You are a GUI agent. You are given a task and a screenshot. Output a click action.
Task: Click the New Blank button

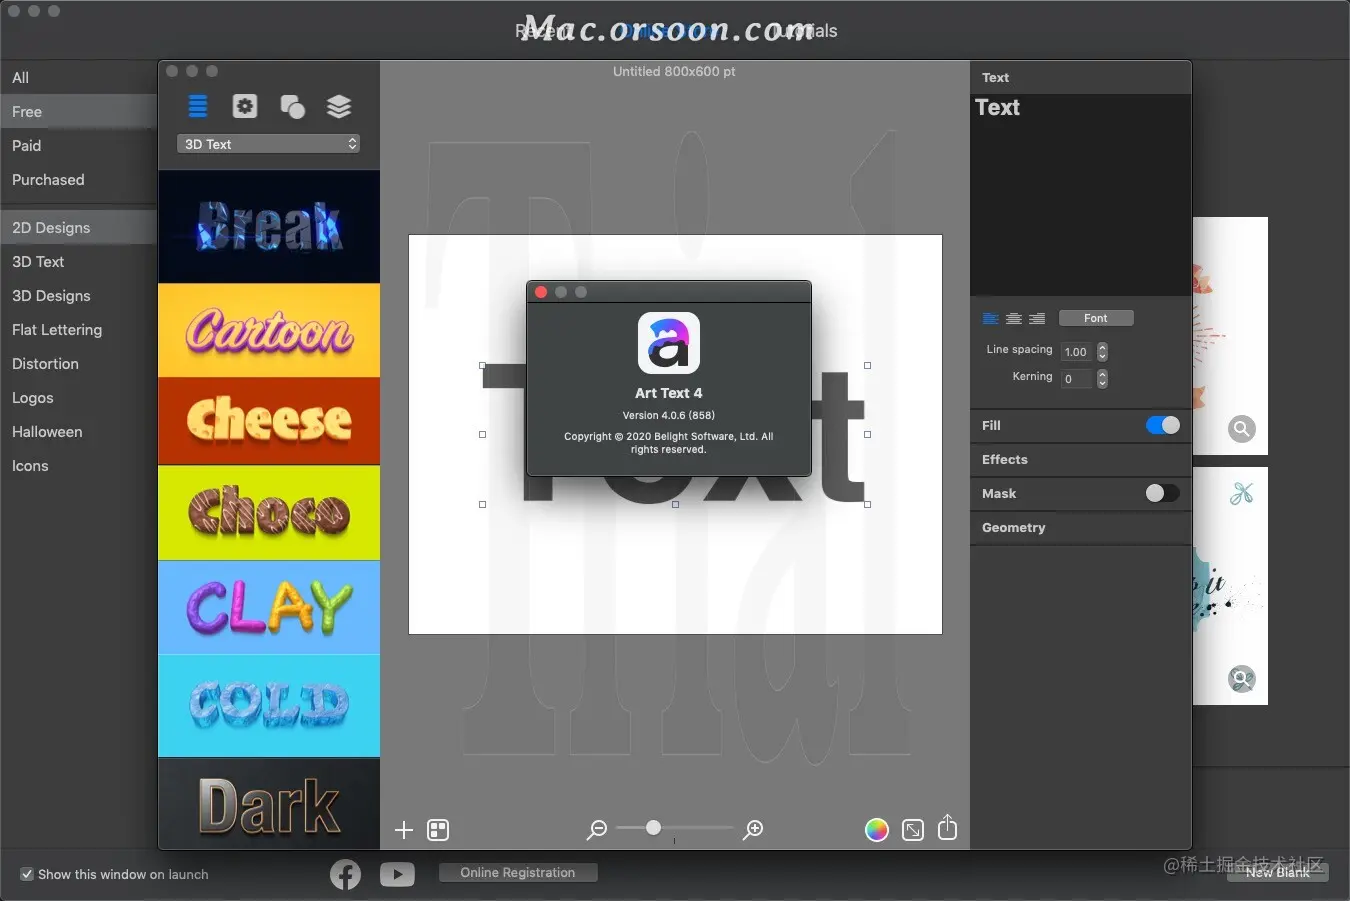click(x=1278, y=872)
